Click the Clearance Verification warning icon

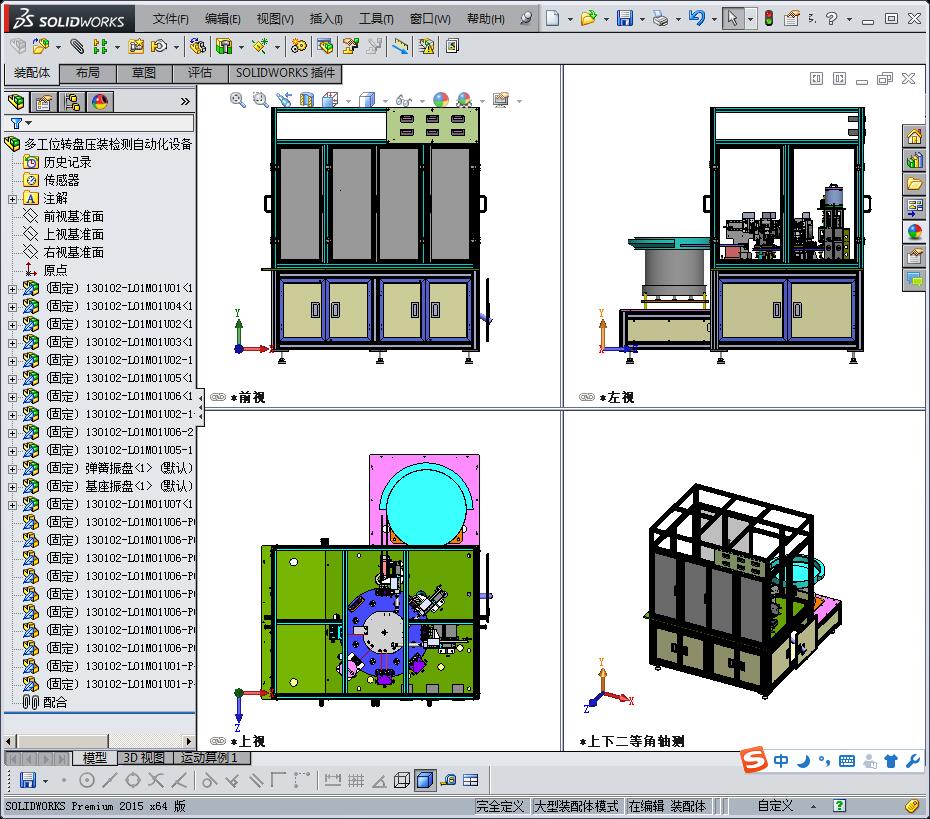[426, 46]
